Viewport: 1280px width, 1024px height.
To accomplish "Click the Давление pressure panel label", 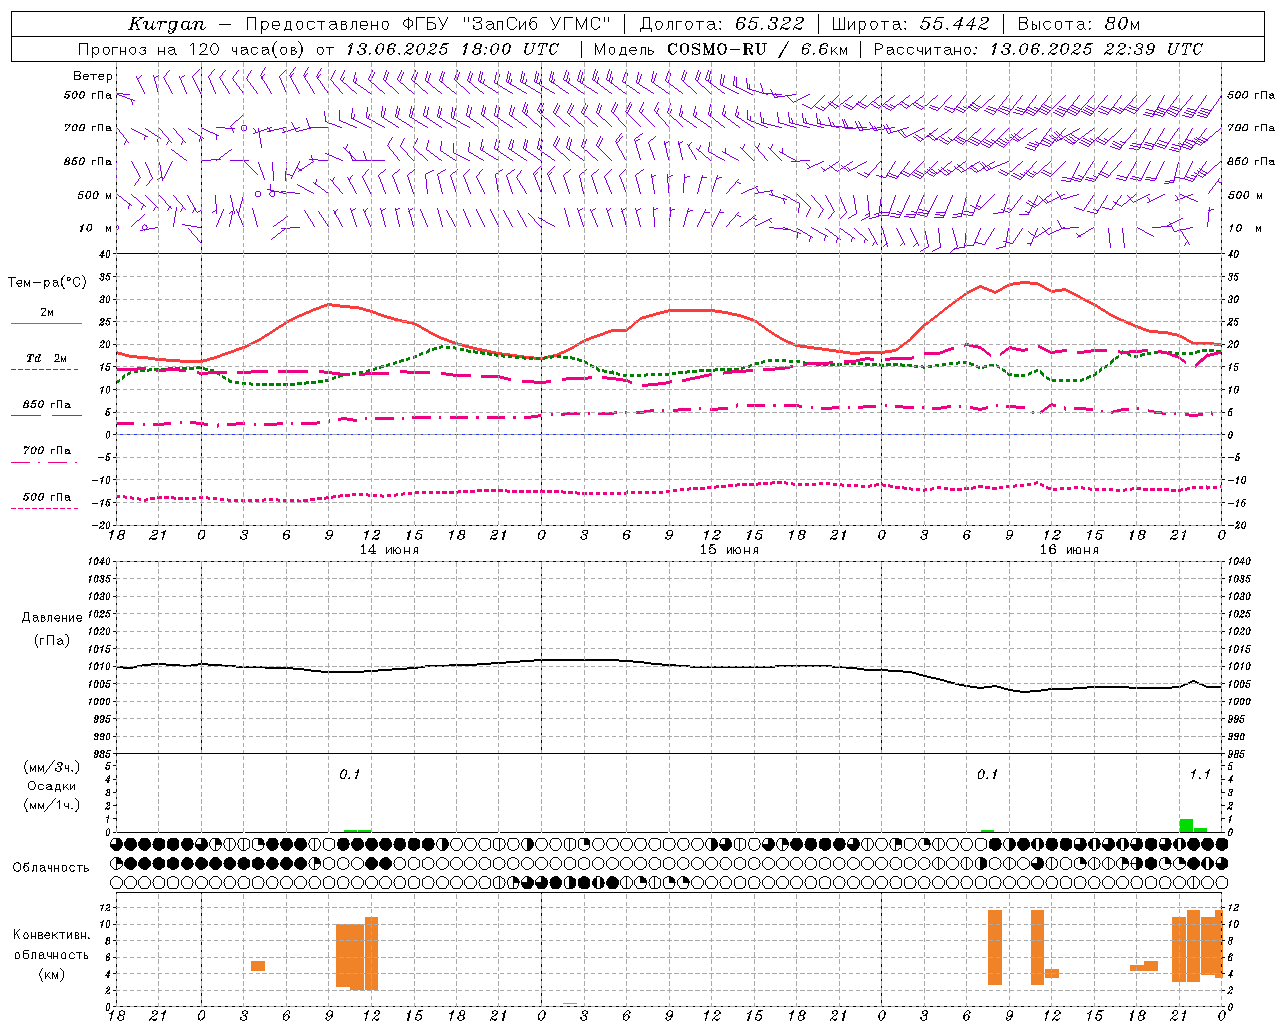I will pyautogui.click(x=52, y=618).
